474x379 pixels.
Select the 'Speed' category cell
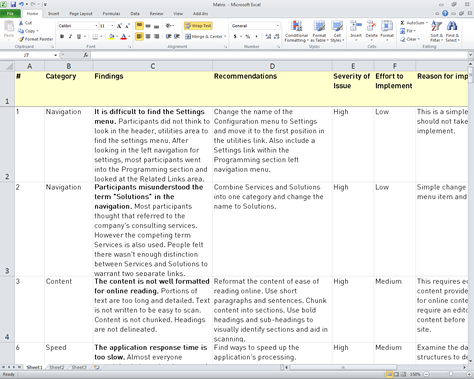69,353
